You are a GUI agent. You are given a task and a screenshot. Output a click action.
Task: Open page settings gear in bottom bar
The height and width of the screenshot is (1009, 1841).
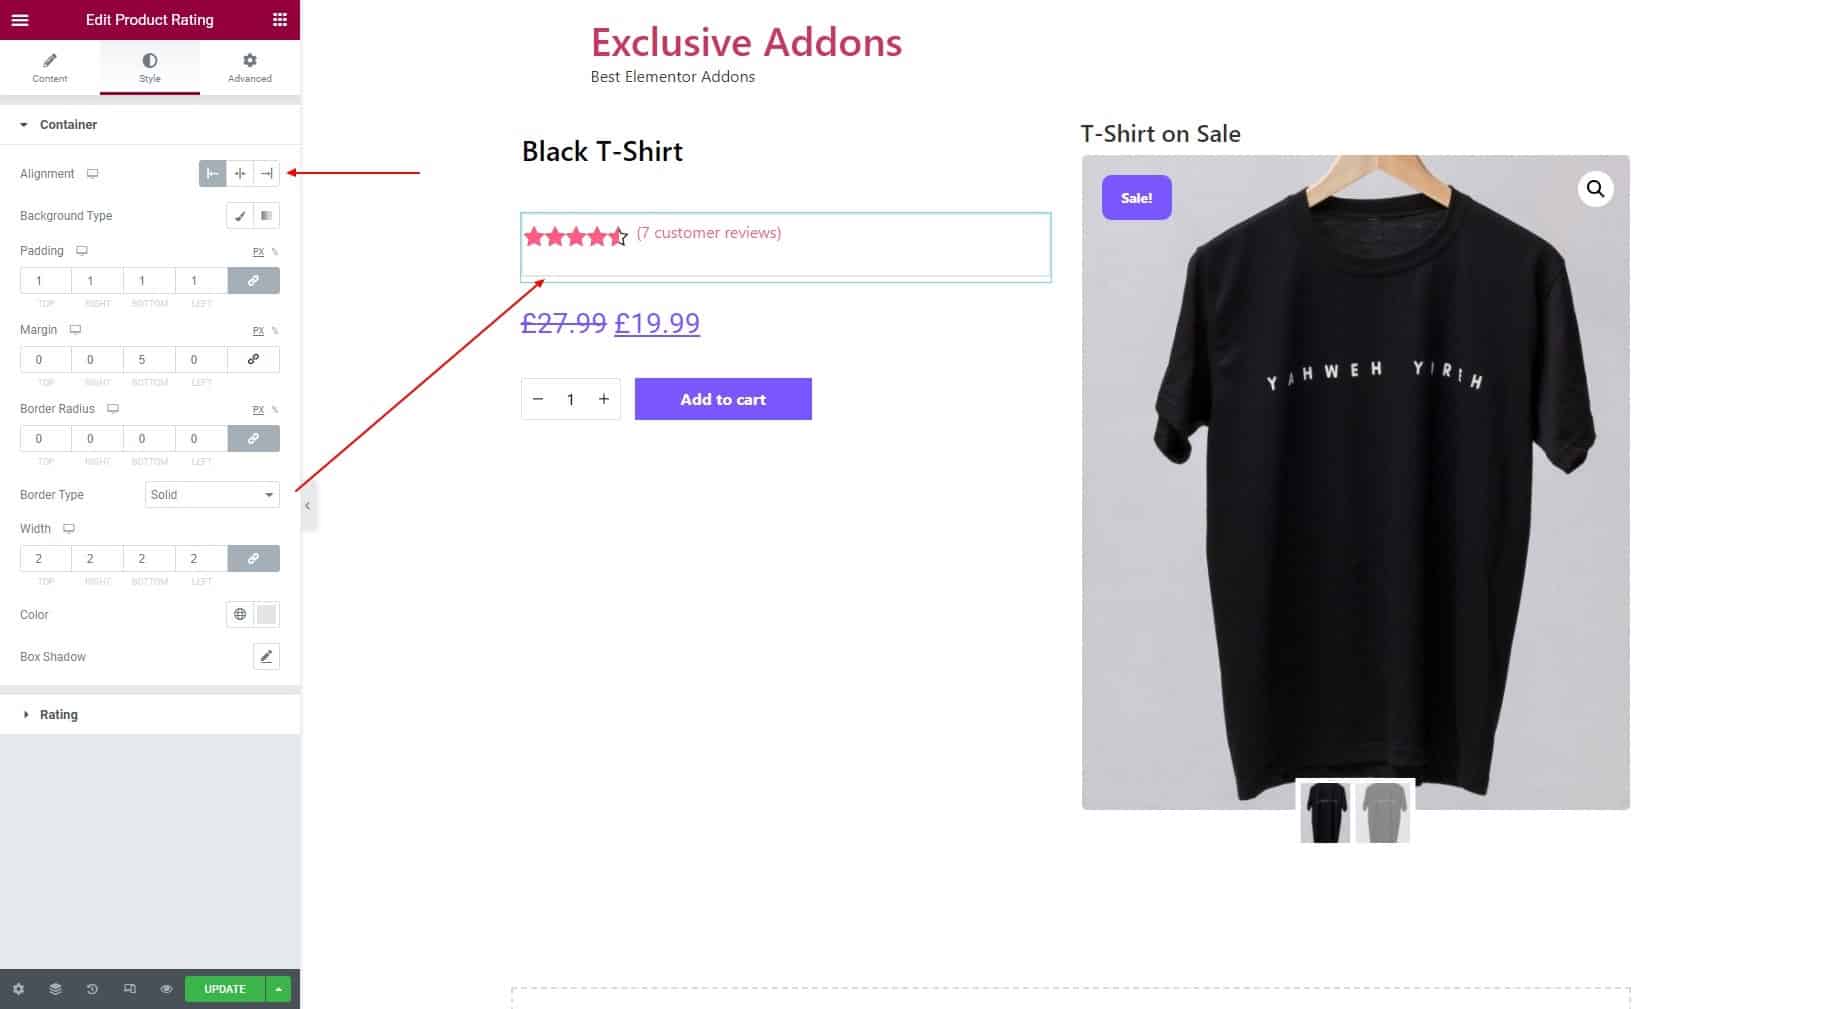click(18, 989)
